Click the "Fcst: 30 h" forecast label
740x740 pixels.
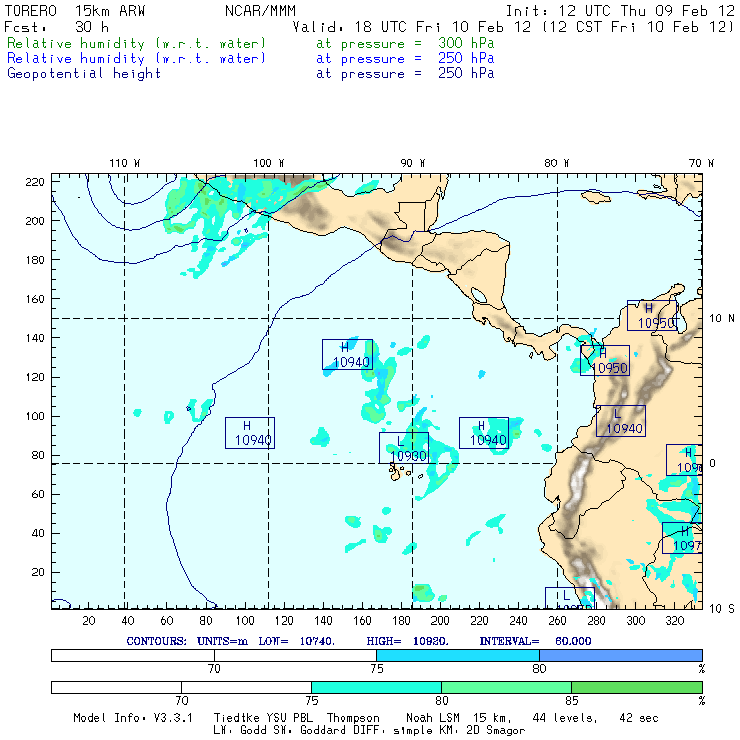tap(57, 27)
